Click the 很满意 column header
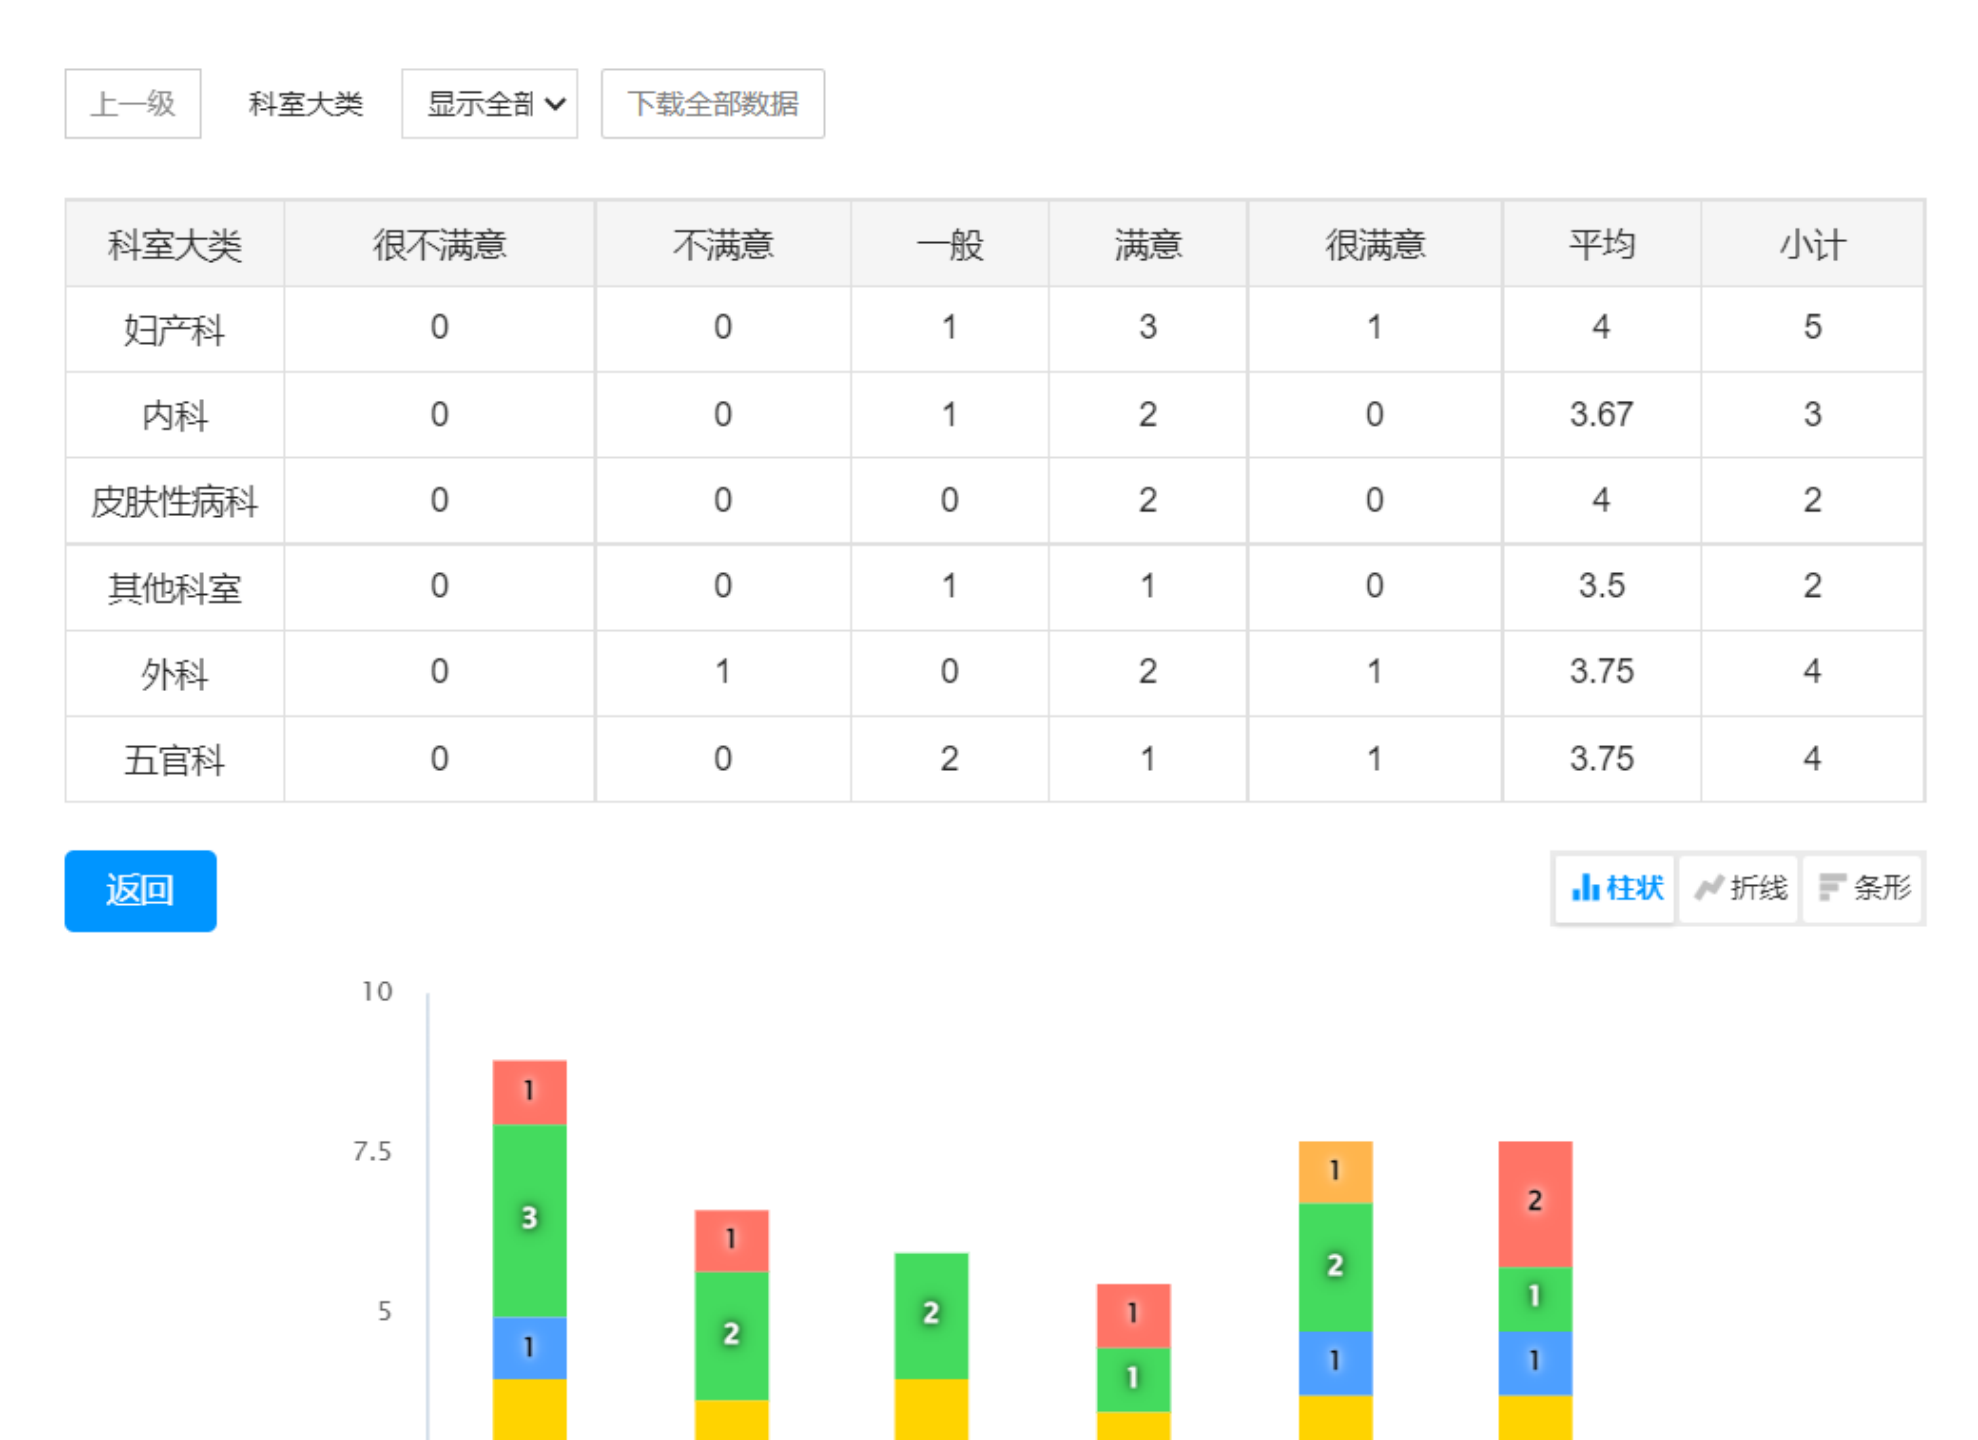This screenshot has width=1978, height=1440. [x=1375, y=244]
